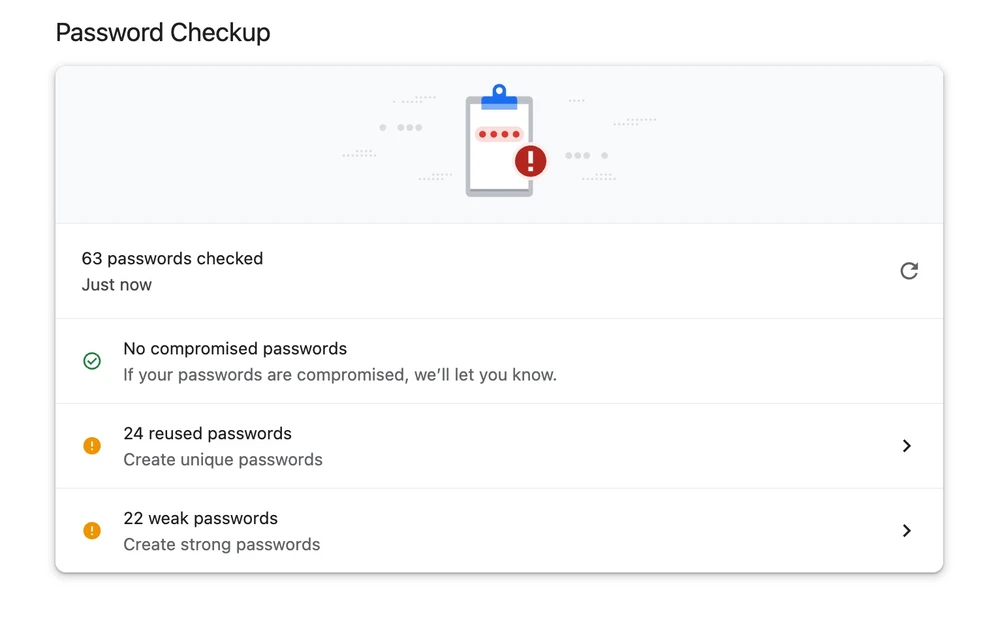Click the "Just now" timestamp
The height and width of the screenshot is (624, 1000).
pos(117,285)
